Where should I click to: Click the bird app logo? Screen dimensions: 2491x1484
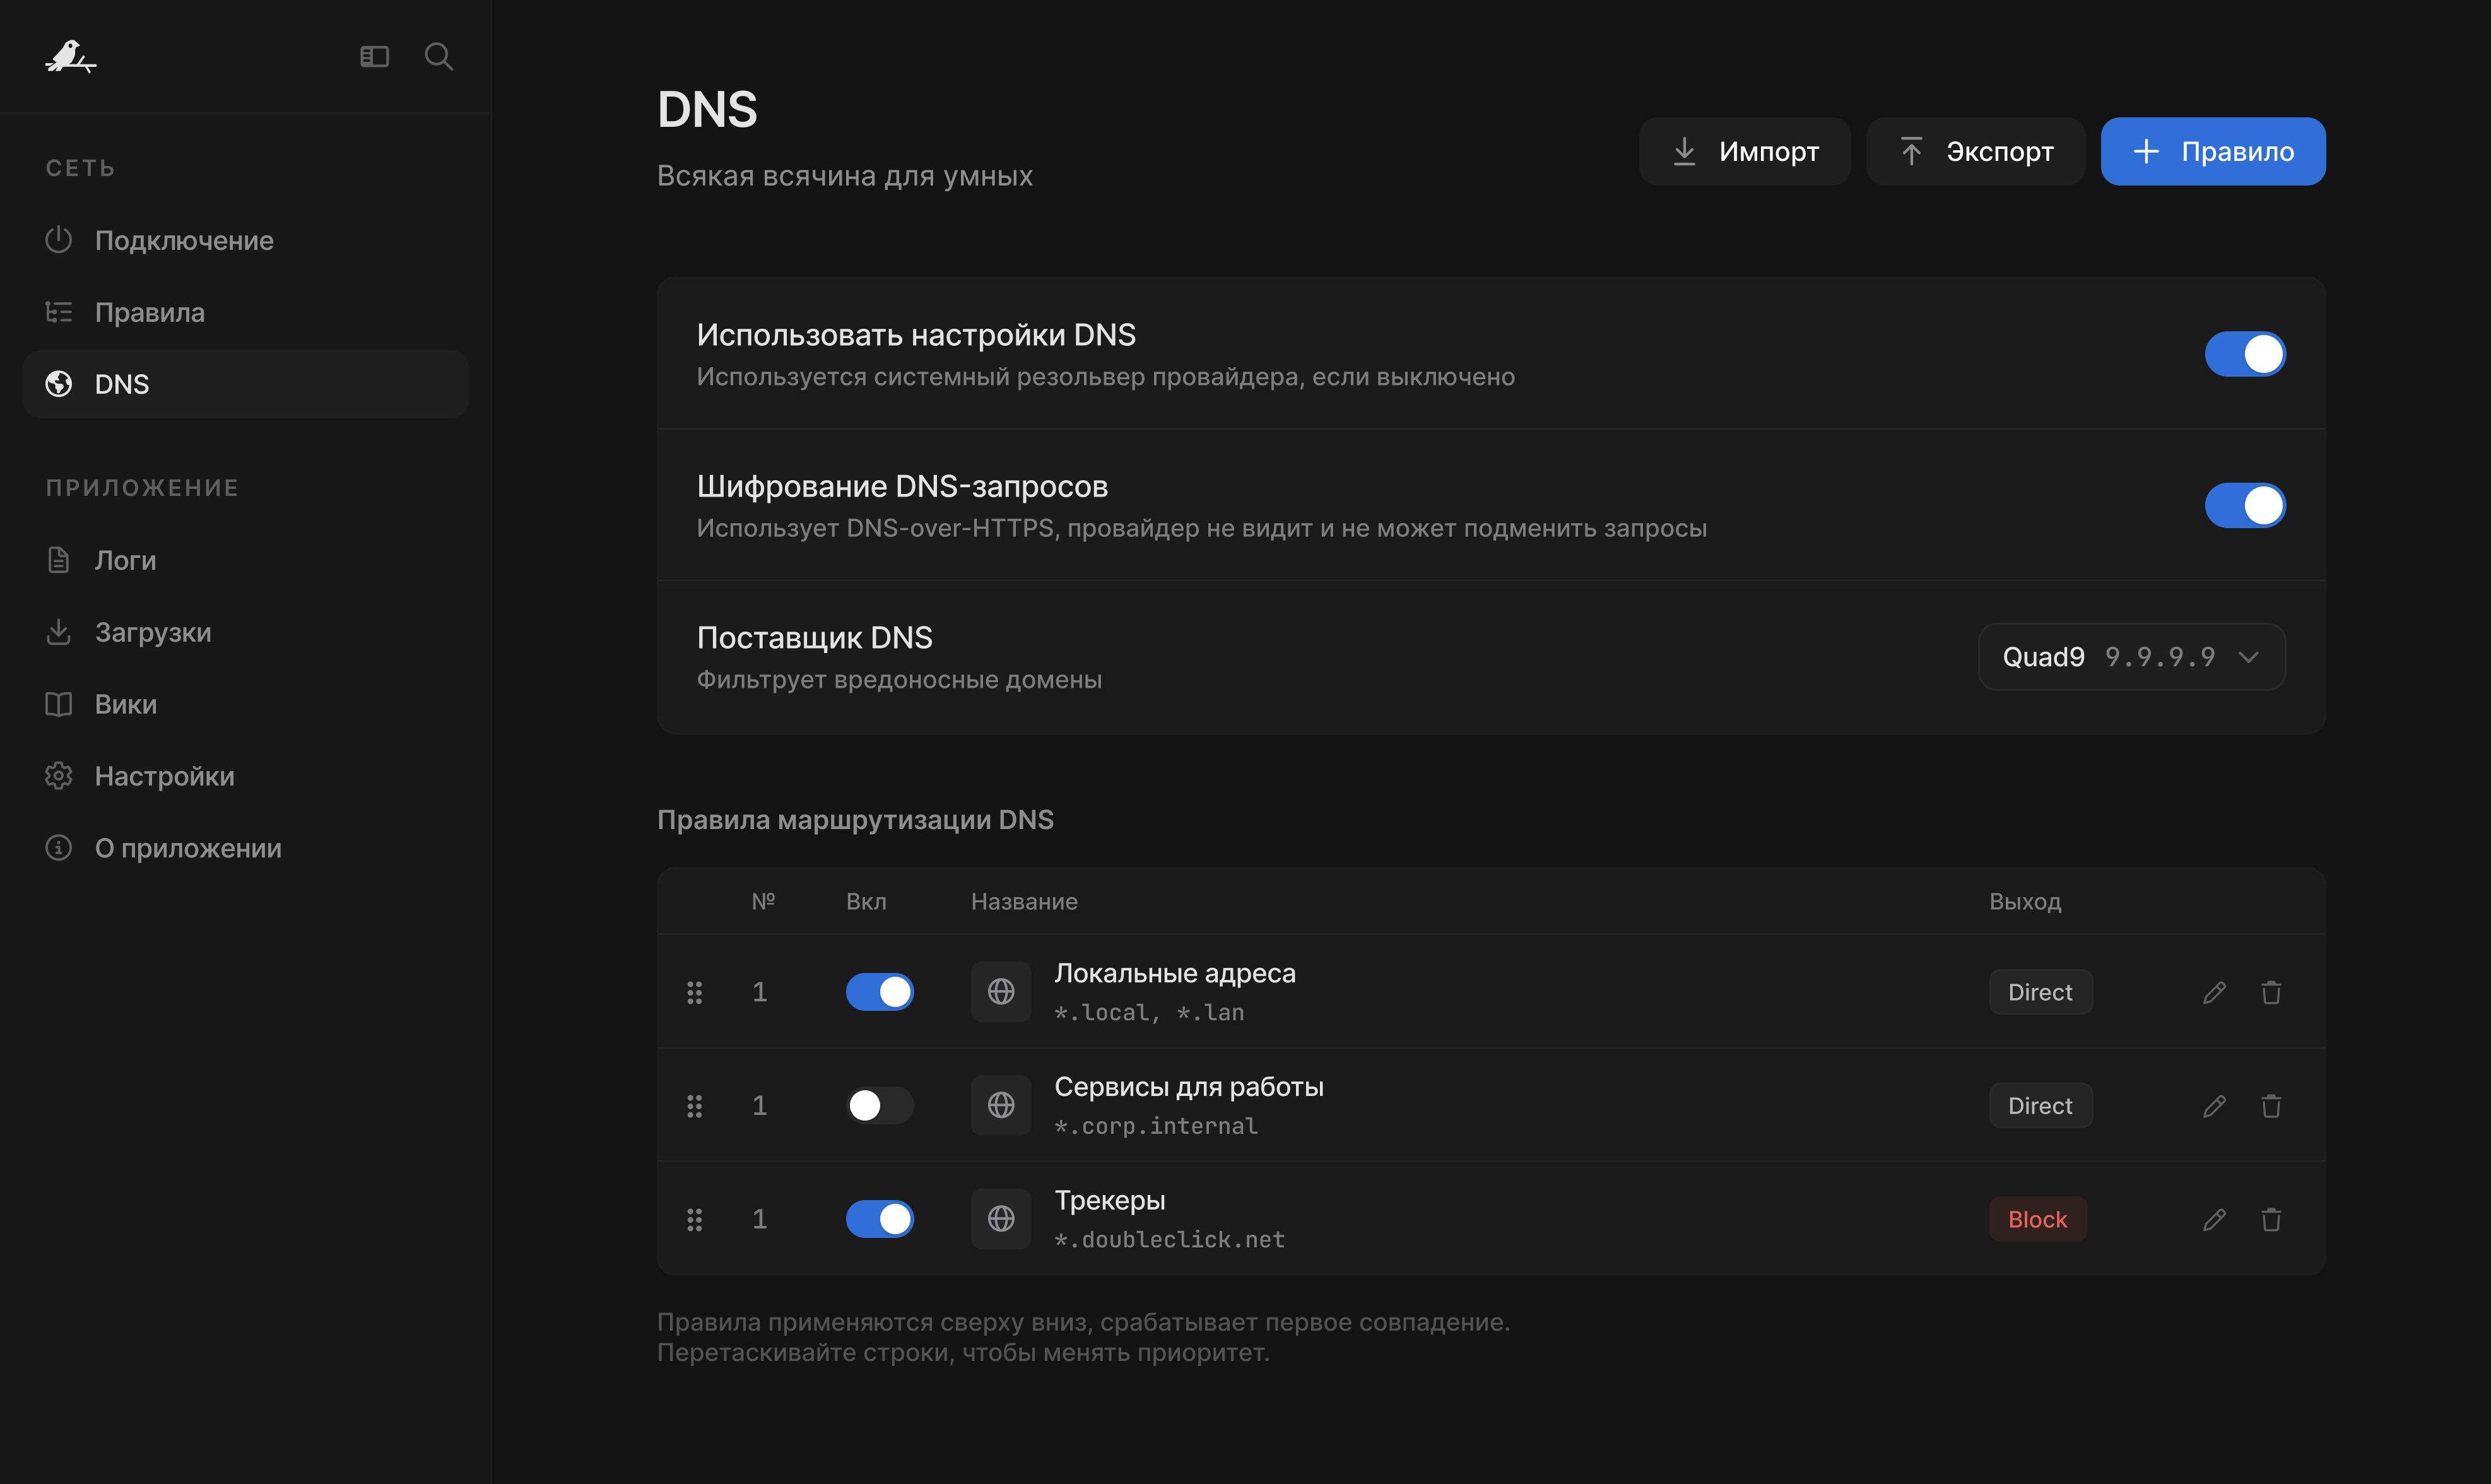(70, 57)
